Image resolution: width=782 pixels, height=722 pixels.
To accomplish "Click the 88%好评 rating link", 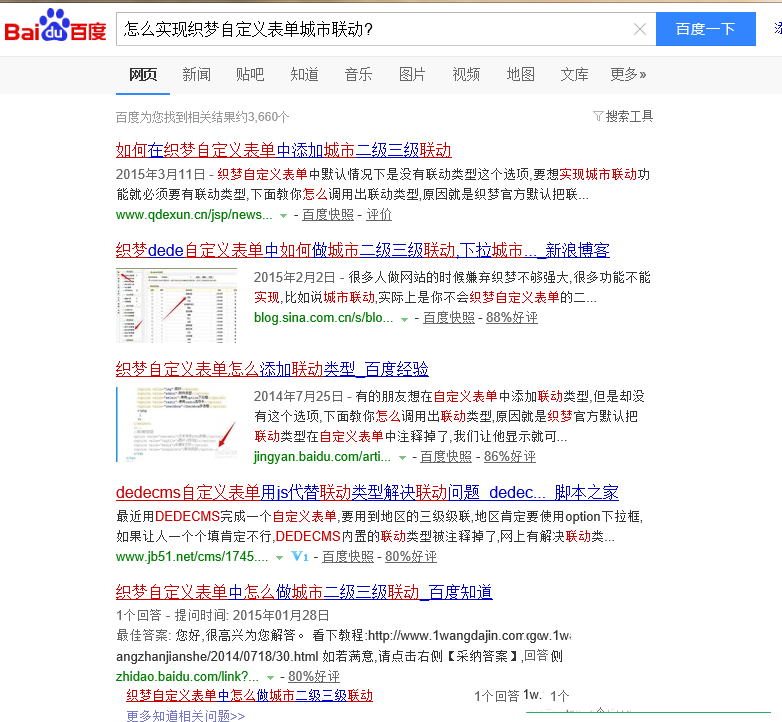I will click(512, 318).
